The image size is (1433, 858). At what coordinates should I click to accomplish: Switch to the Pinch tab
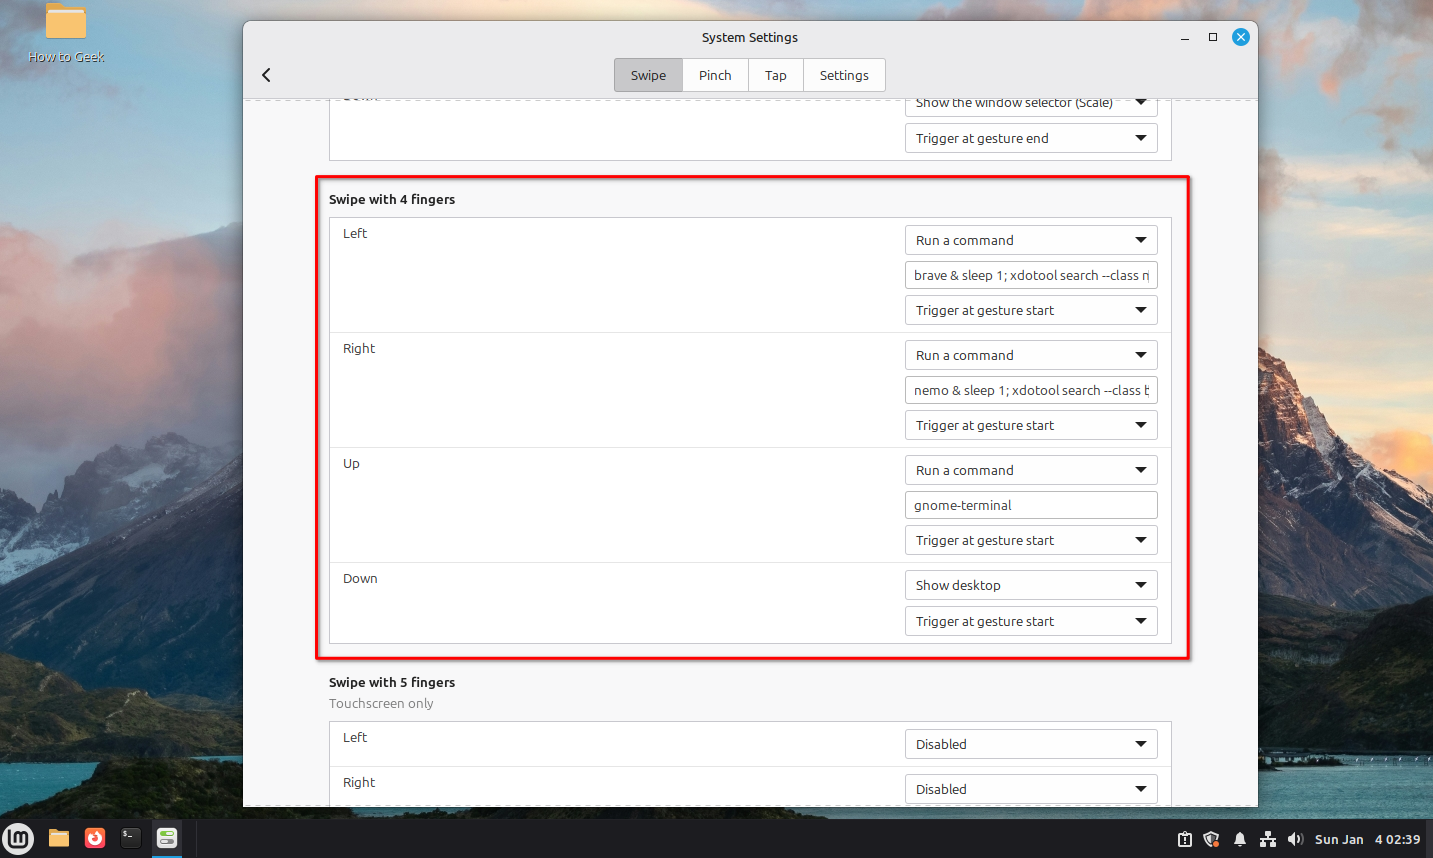[714, 74]
